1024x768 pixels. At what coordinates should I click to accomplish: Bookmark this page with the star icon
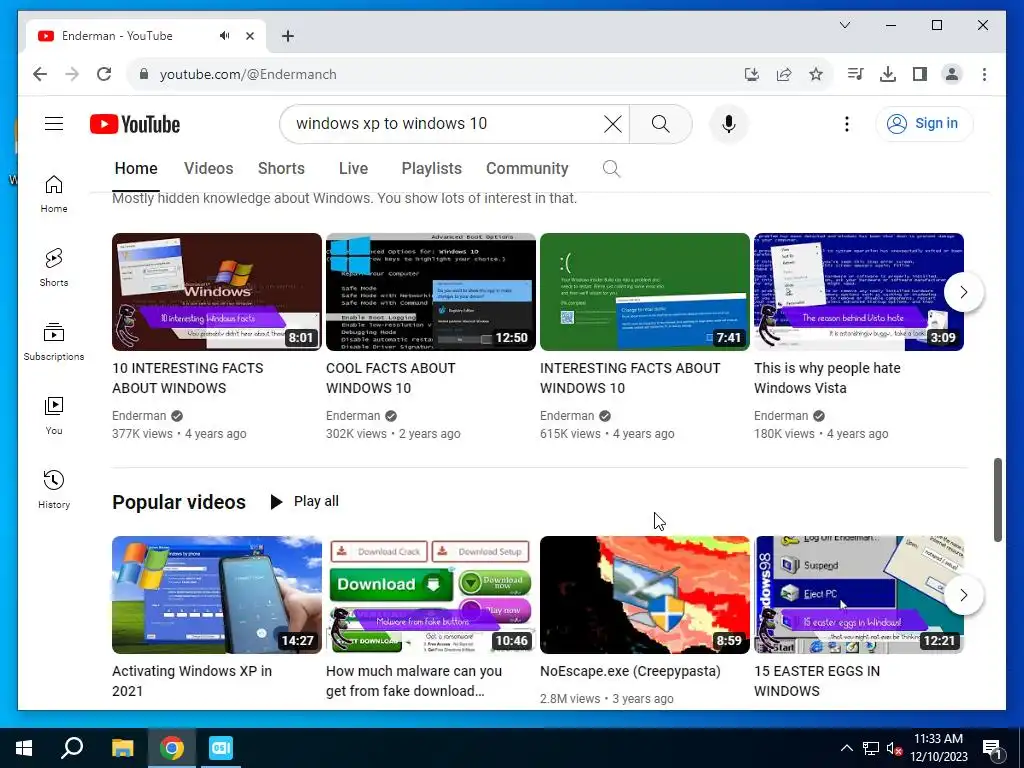coord(816,74)
